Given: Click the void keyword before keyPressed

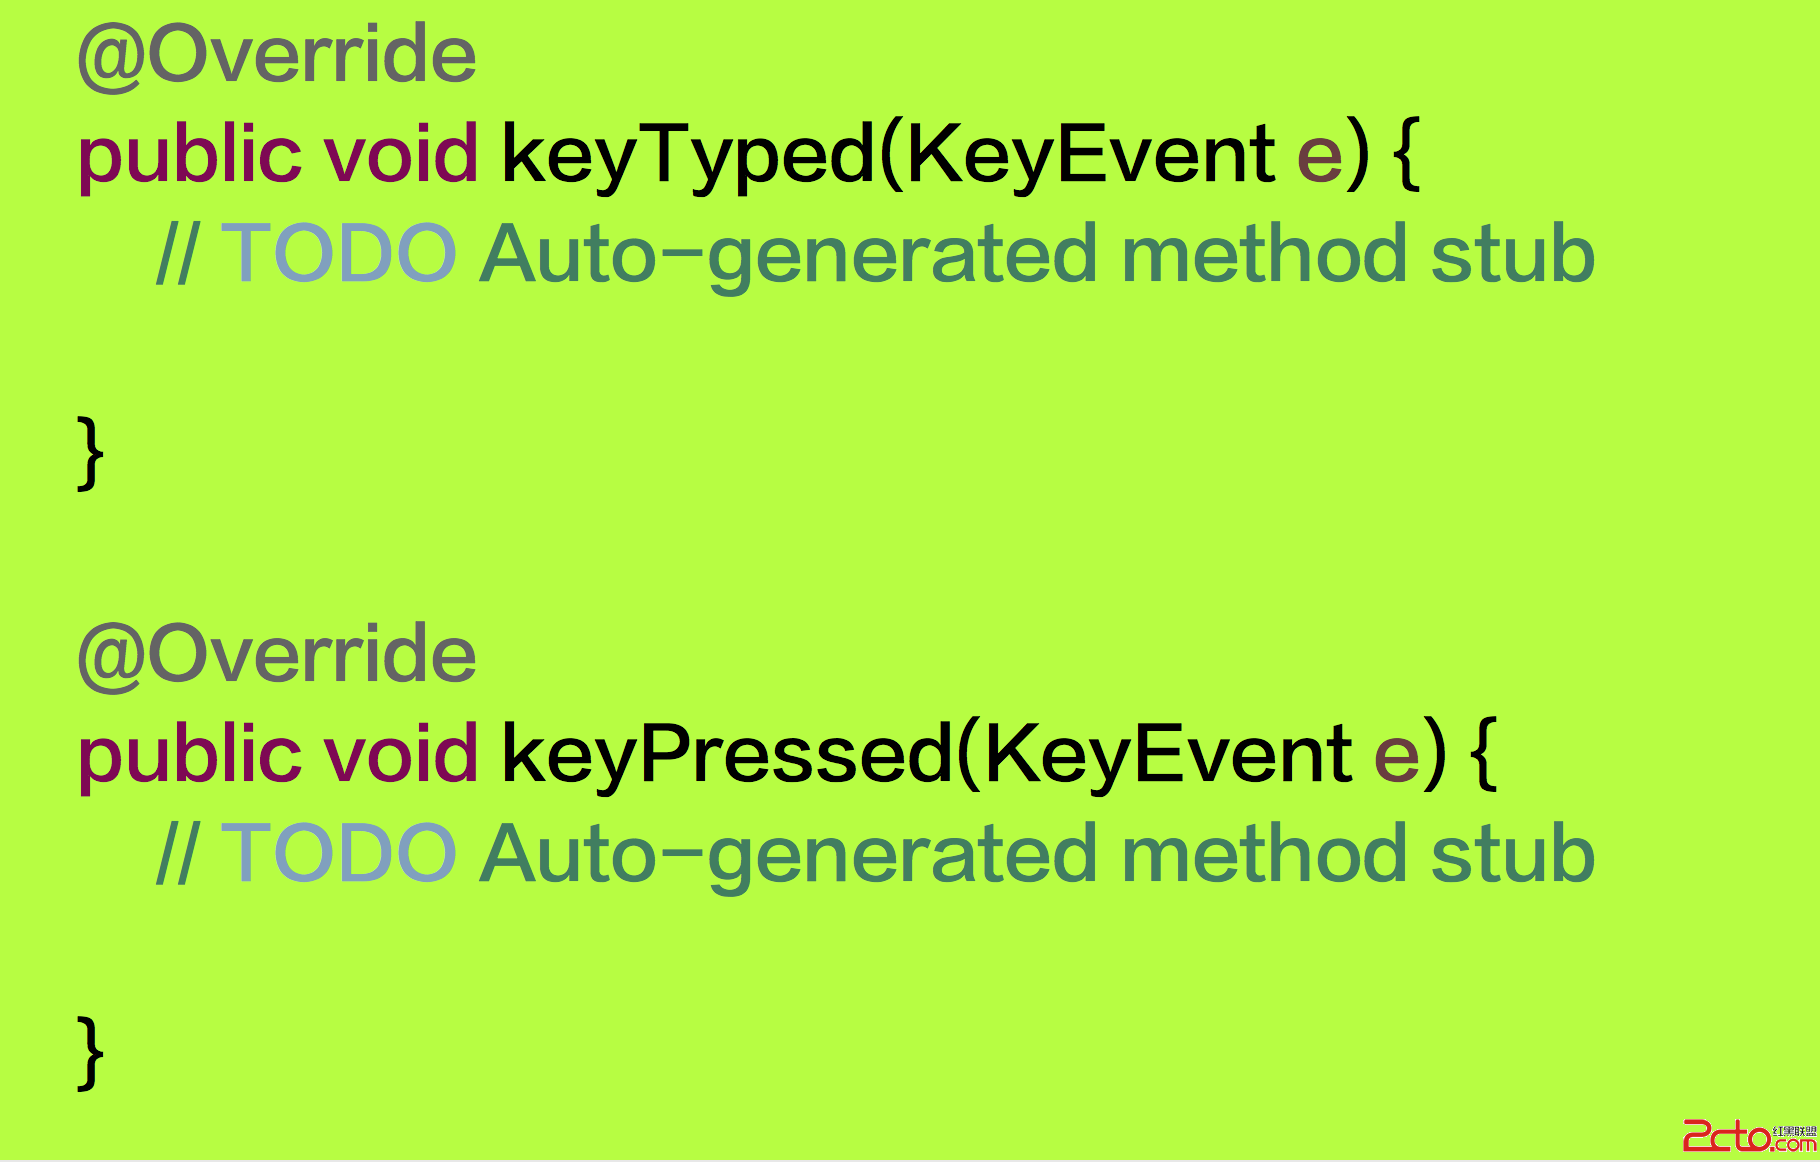Looking at the screenshot, I should tap(400, 754).
